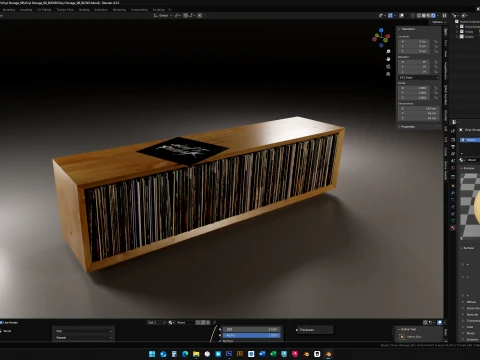
Task: Switch to the Compositing workspace tab
Action: pyautogui.click(x=139, y=10)
